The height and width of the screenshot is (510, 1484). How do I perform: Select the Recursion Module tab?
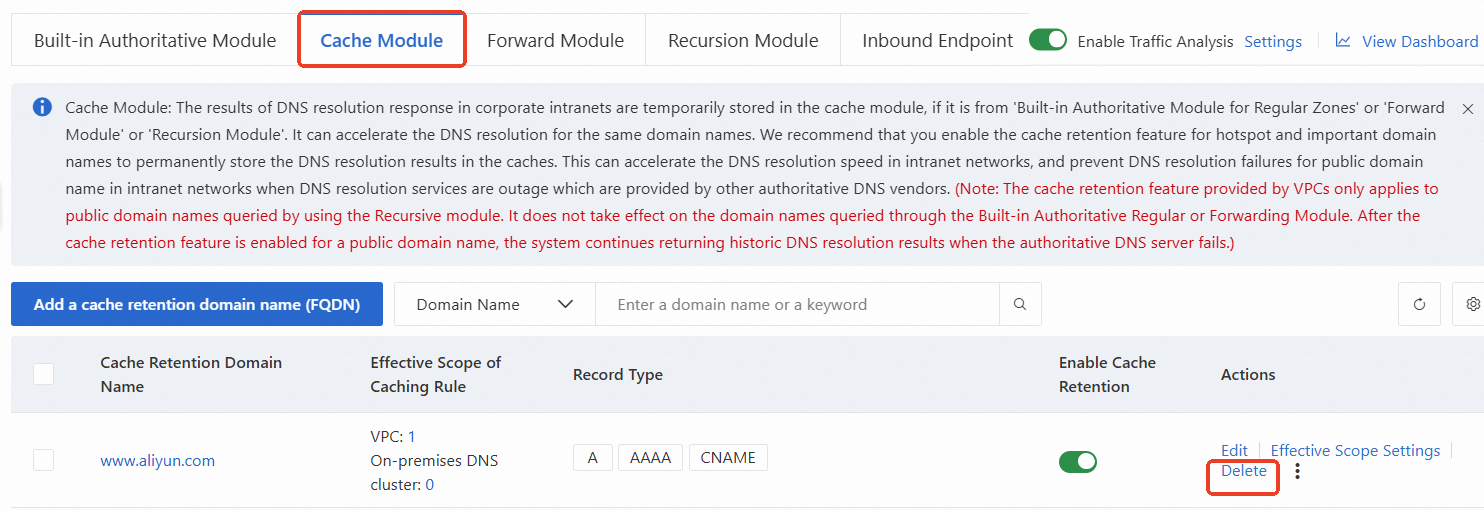pyautogui.click(x=743, y=41)
